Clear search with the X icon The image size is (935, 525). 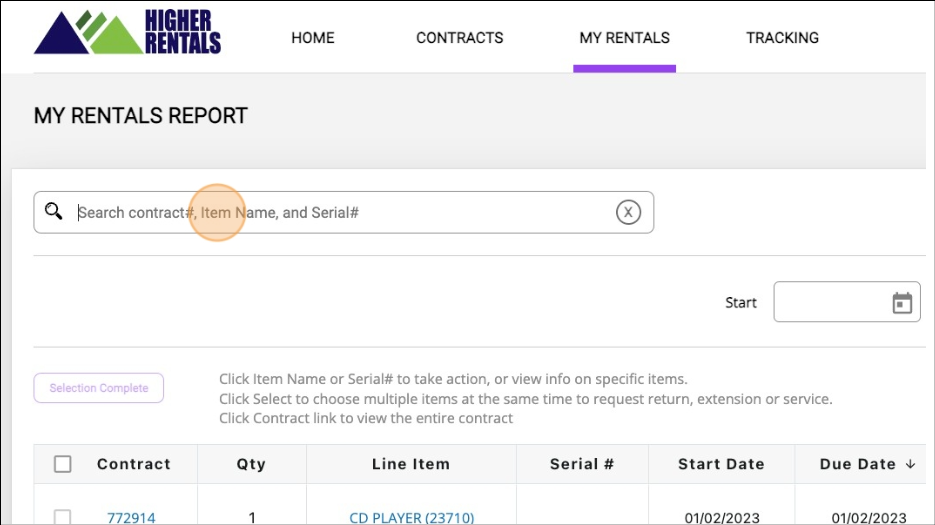[x=628, y=212]
